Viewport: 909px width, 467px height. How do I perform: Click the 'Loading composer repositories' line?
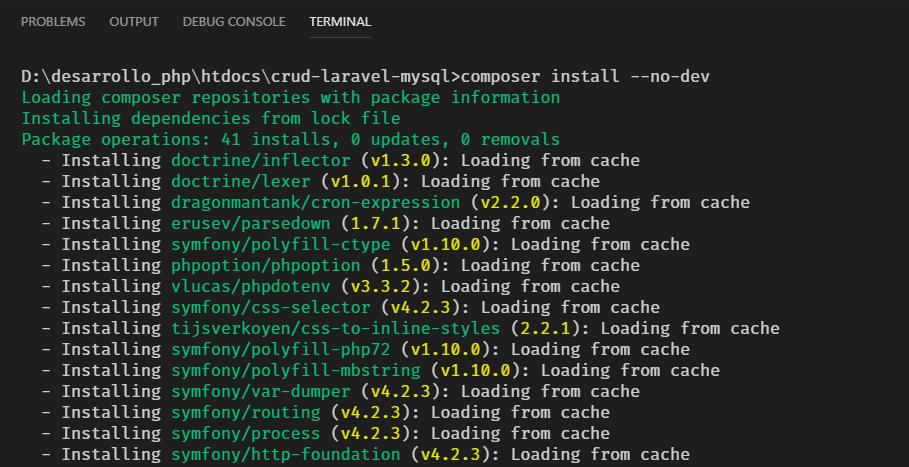[x=290, y=97]
